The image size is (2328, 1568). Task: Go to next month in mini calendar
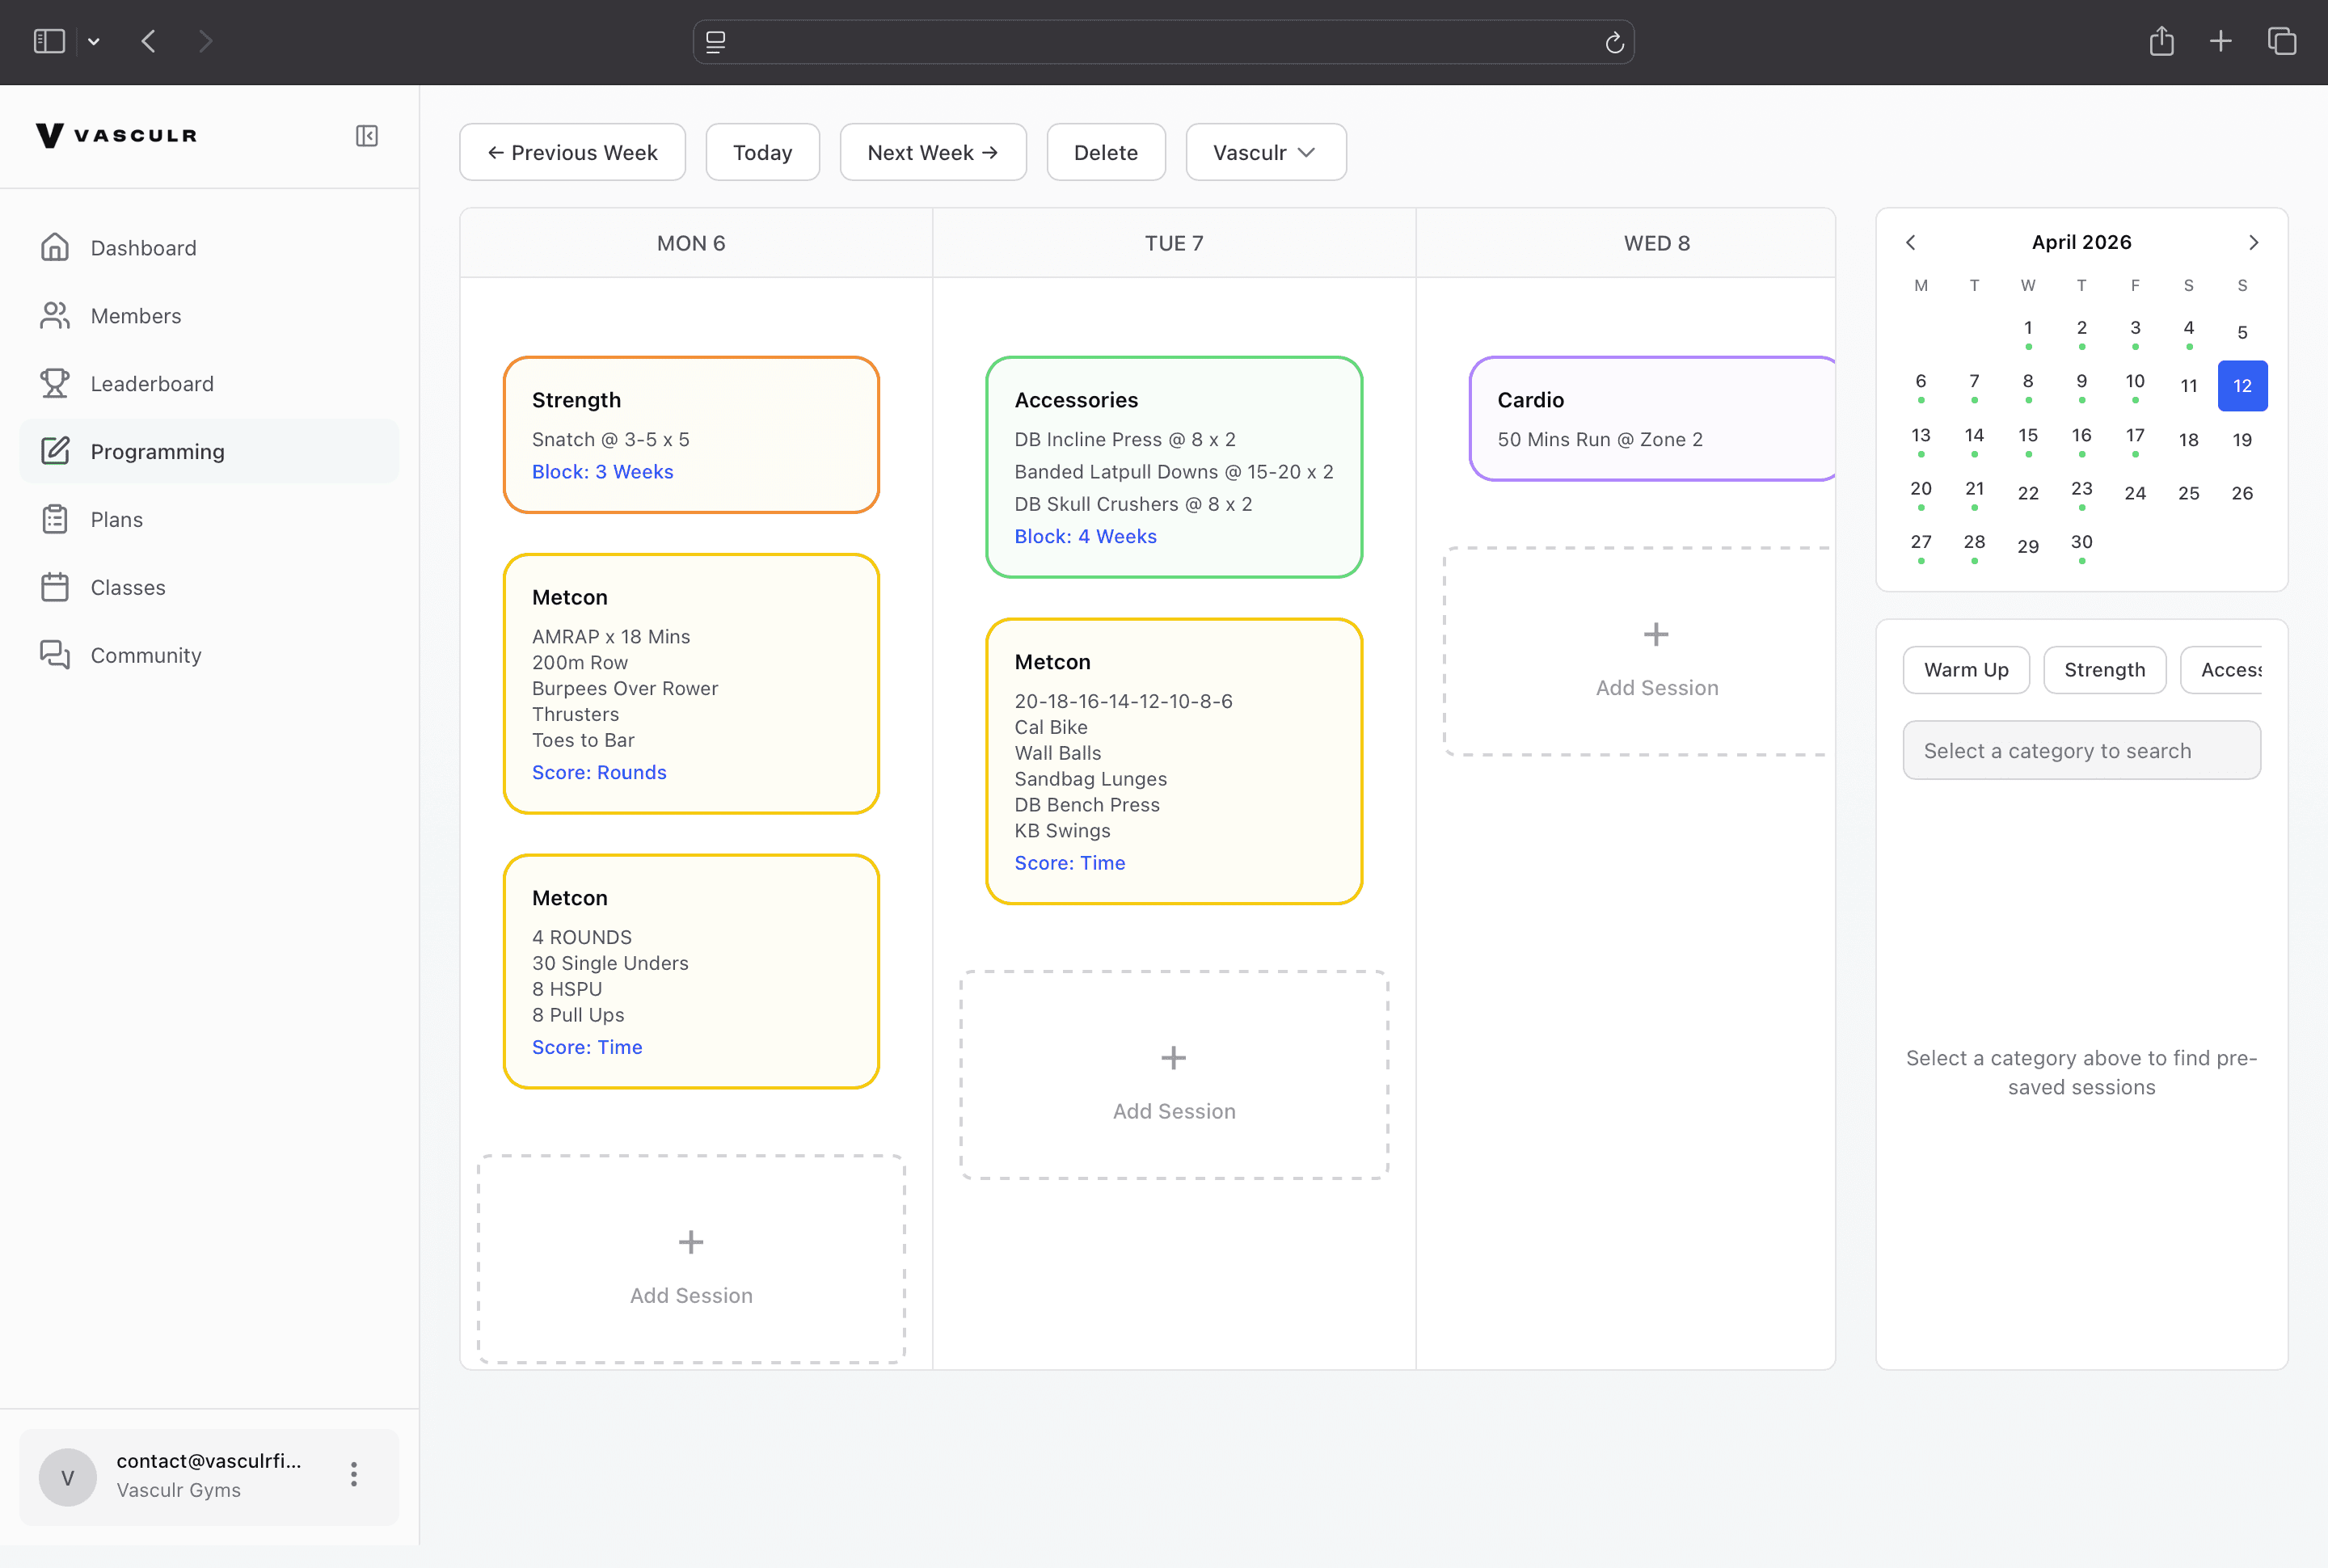pos(2253,242)
